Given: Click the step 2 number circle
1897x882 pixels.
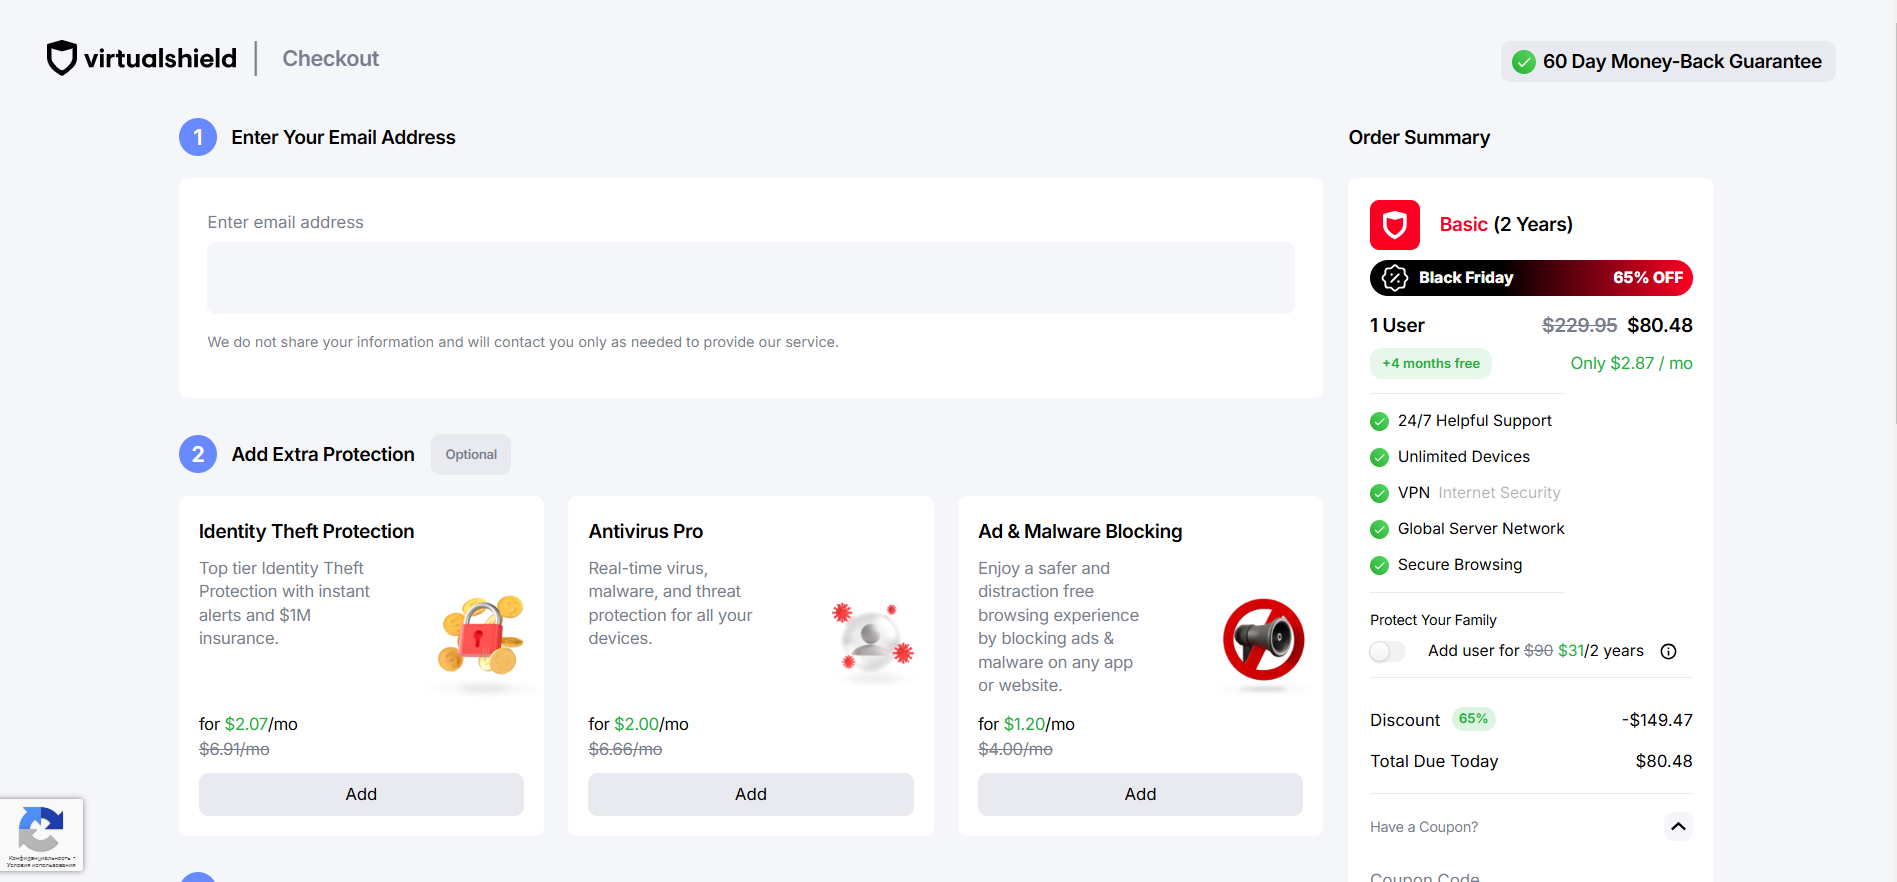Looking at the screenshot, I should pyautogui.click(x=198, y=454).
